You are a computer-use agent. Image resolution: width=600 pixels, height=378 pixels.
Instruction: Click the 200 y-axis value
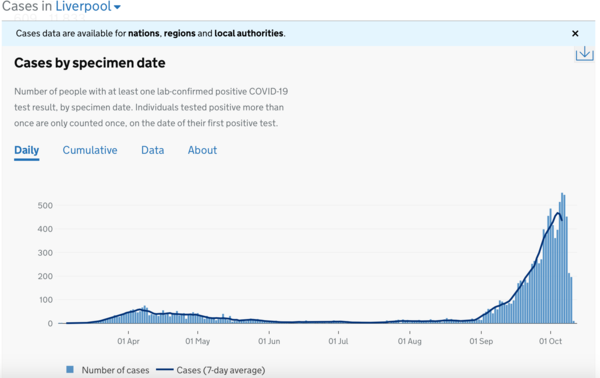45,277
